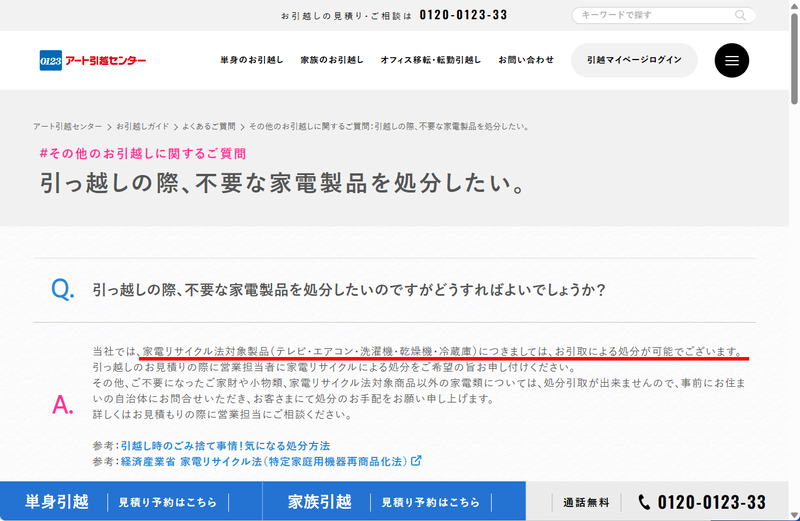Click 家族引越 見積り予約はこちら banner

tap(394, 501)
